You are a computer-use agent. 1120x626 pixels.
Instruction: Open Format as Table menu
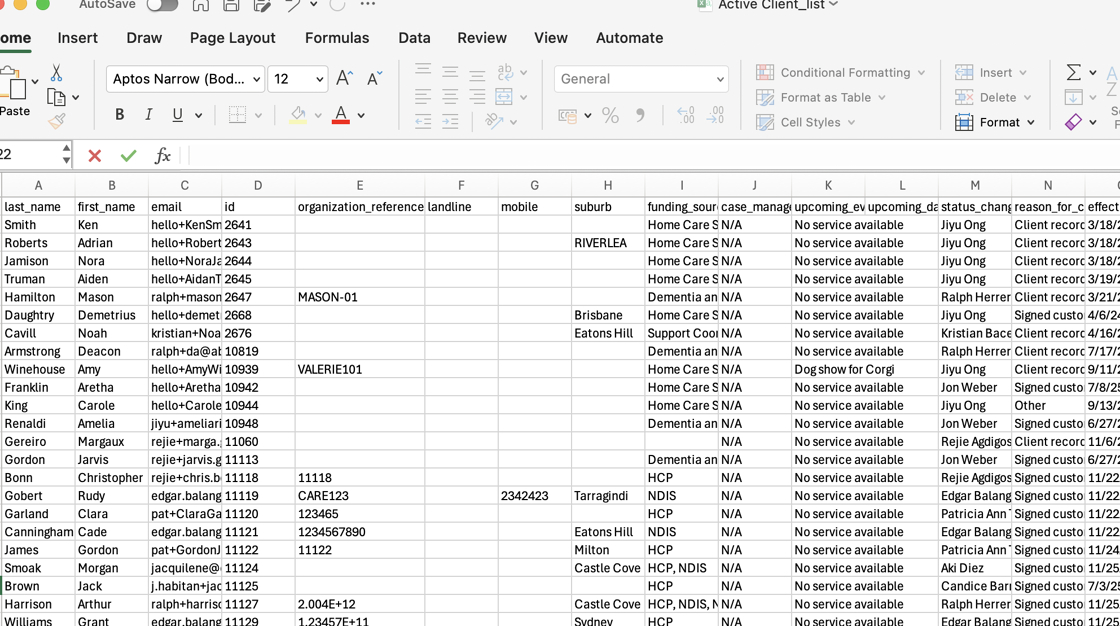pos(821,97)
